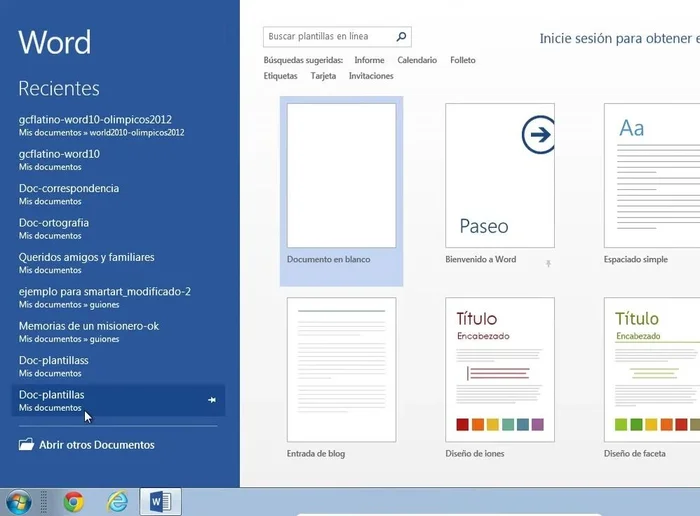The height and width of the screenshot is (516, 700).
Task: Click the Word taskbar icon
Action: tap(160, 502)
